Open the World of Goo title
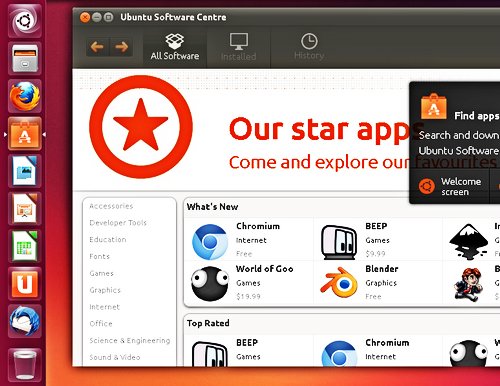This screenshot has height=386, width=500. click(265, 269)
